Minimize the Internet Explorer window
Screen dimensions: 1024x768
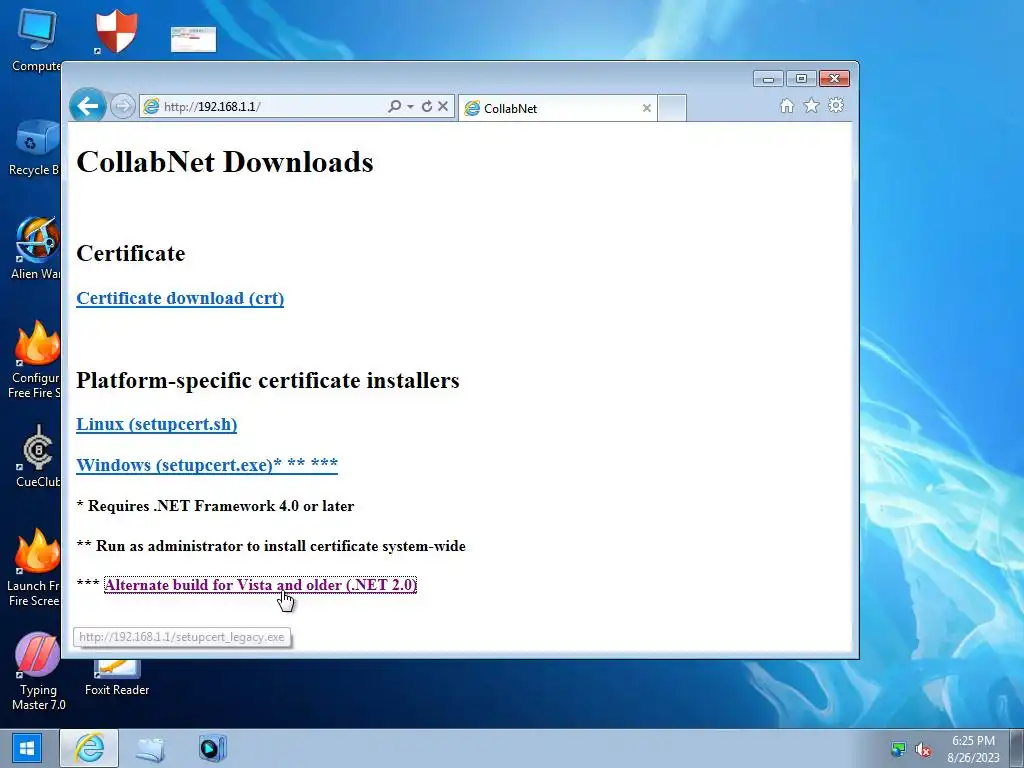tap(768, 79)
